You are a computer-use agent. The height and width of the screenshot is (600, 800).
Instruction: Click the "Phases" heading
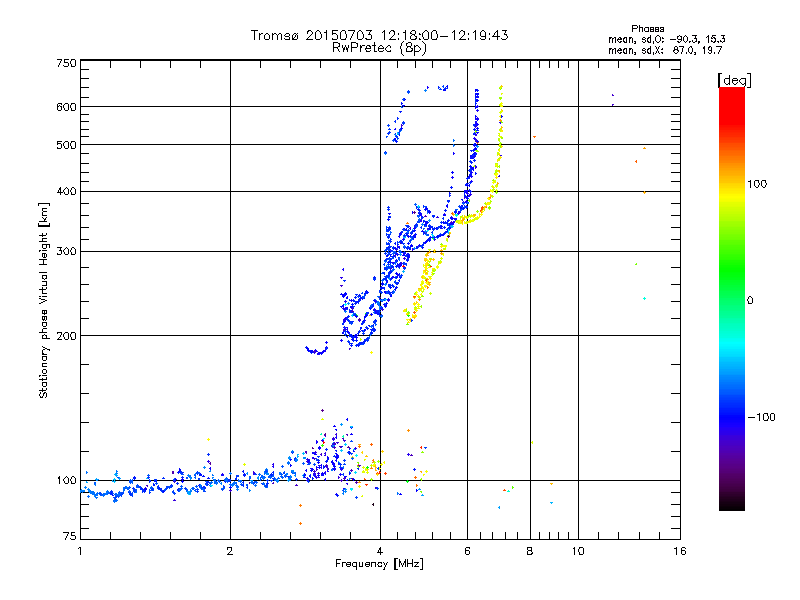point(647,29)
